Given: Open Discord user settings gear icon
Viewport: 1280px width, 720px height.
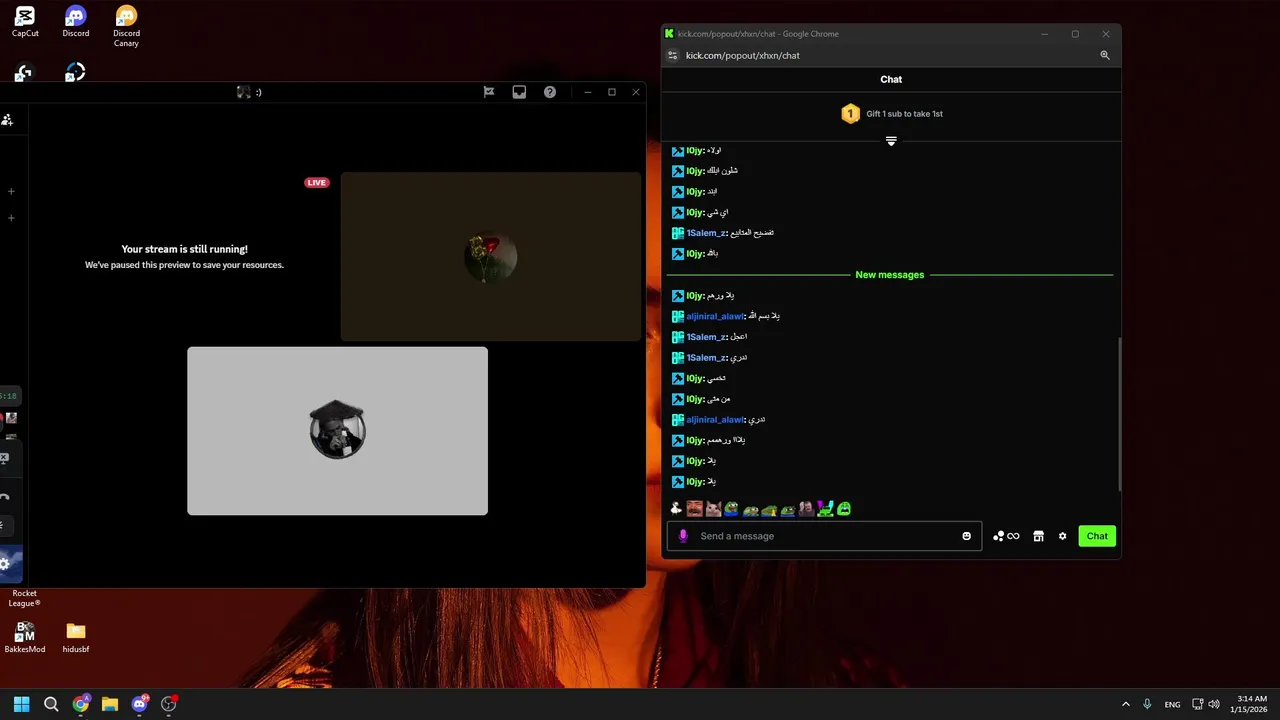Looking at the screenshot, I should (5, 564).
